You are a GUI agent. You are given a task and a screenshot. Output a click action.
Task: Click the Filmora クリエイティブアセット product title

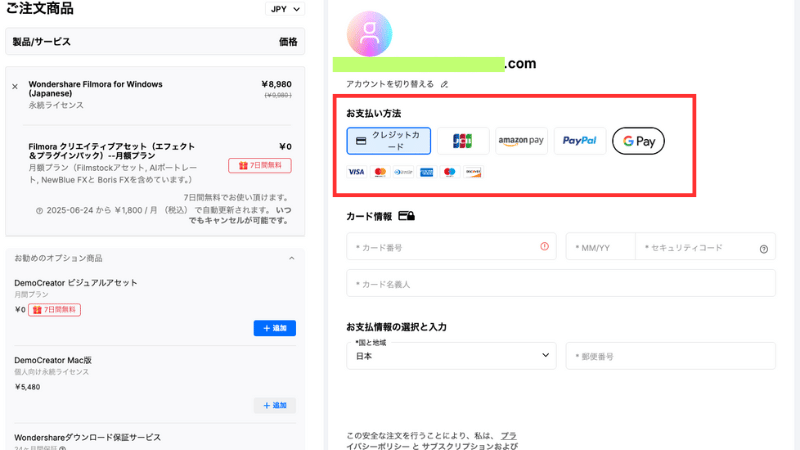[111, 151]
